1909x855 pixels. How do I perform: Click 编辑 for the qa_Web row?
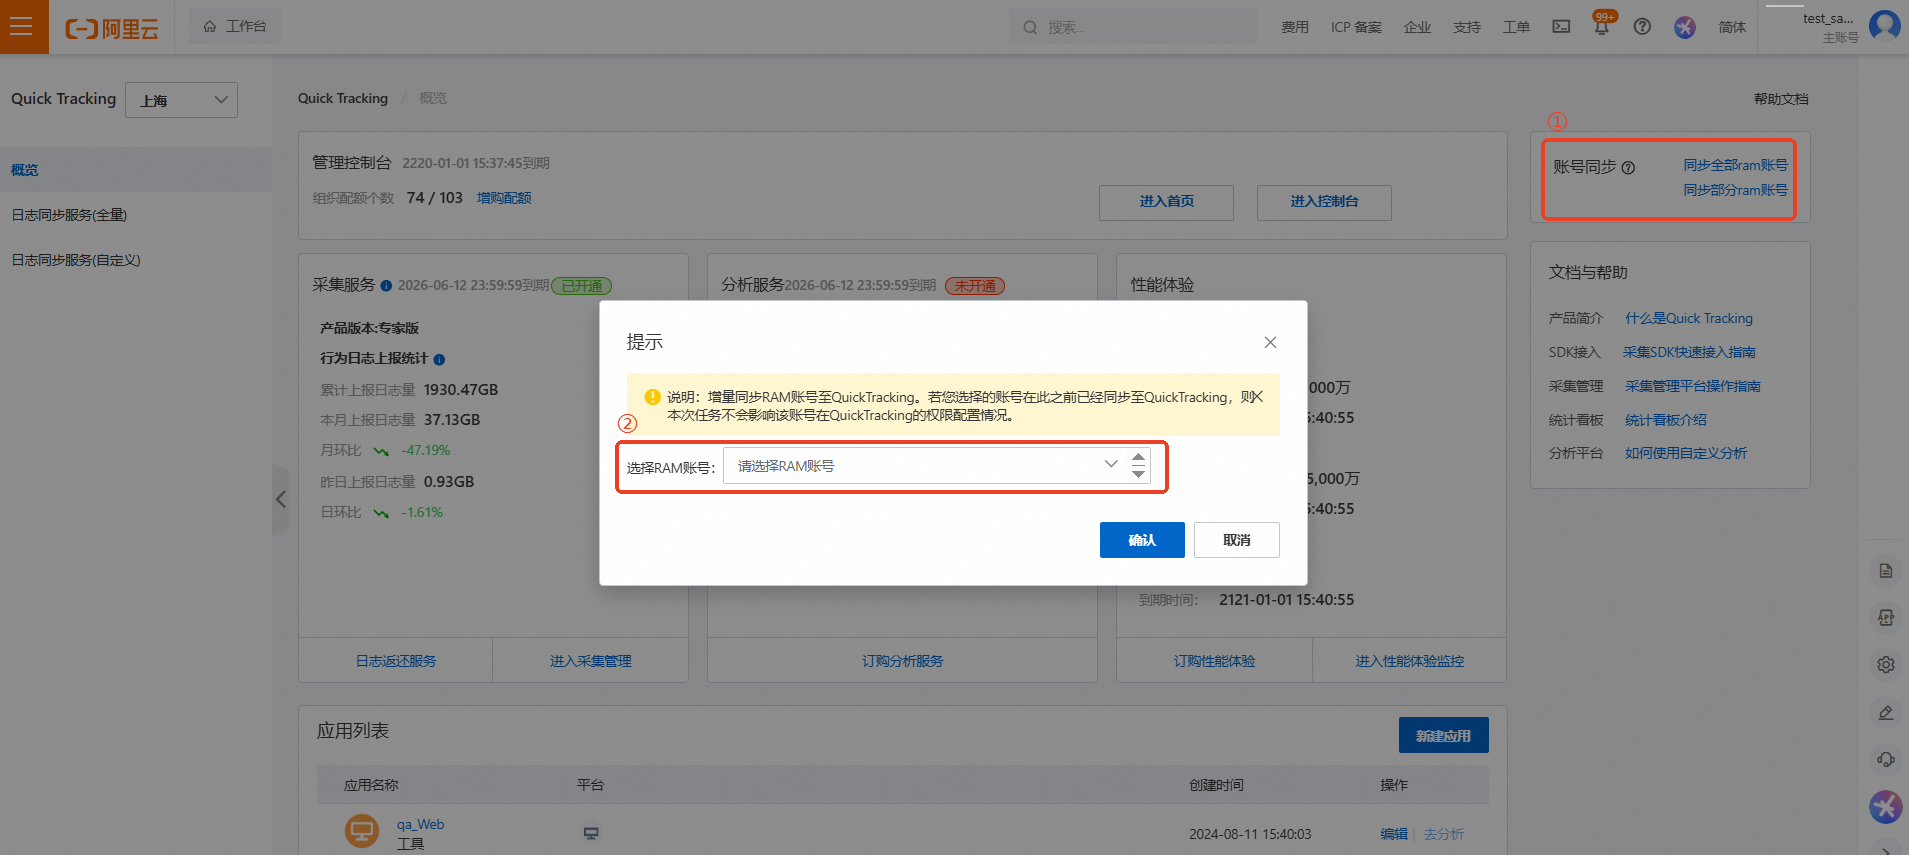(1394, 834)
